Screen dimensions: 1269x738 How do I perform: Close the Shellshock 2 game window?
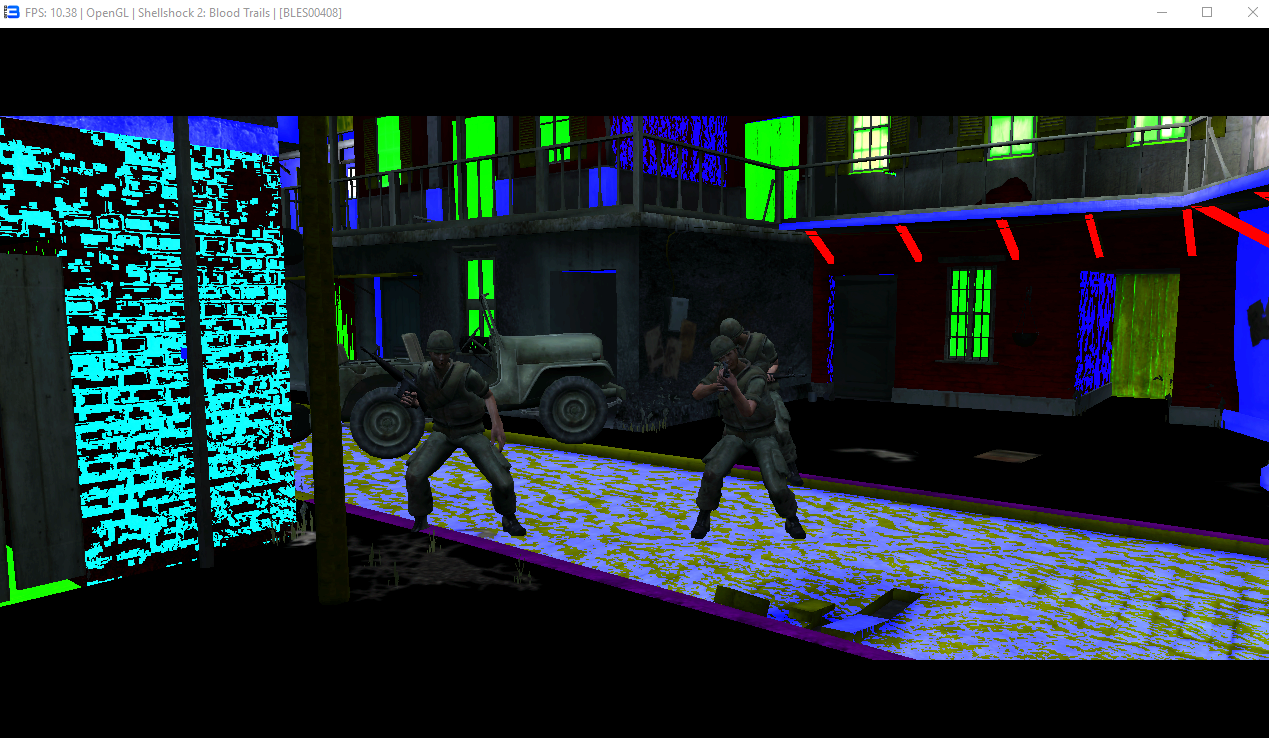1252,12
